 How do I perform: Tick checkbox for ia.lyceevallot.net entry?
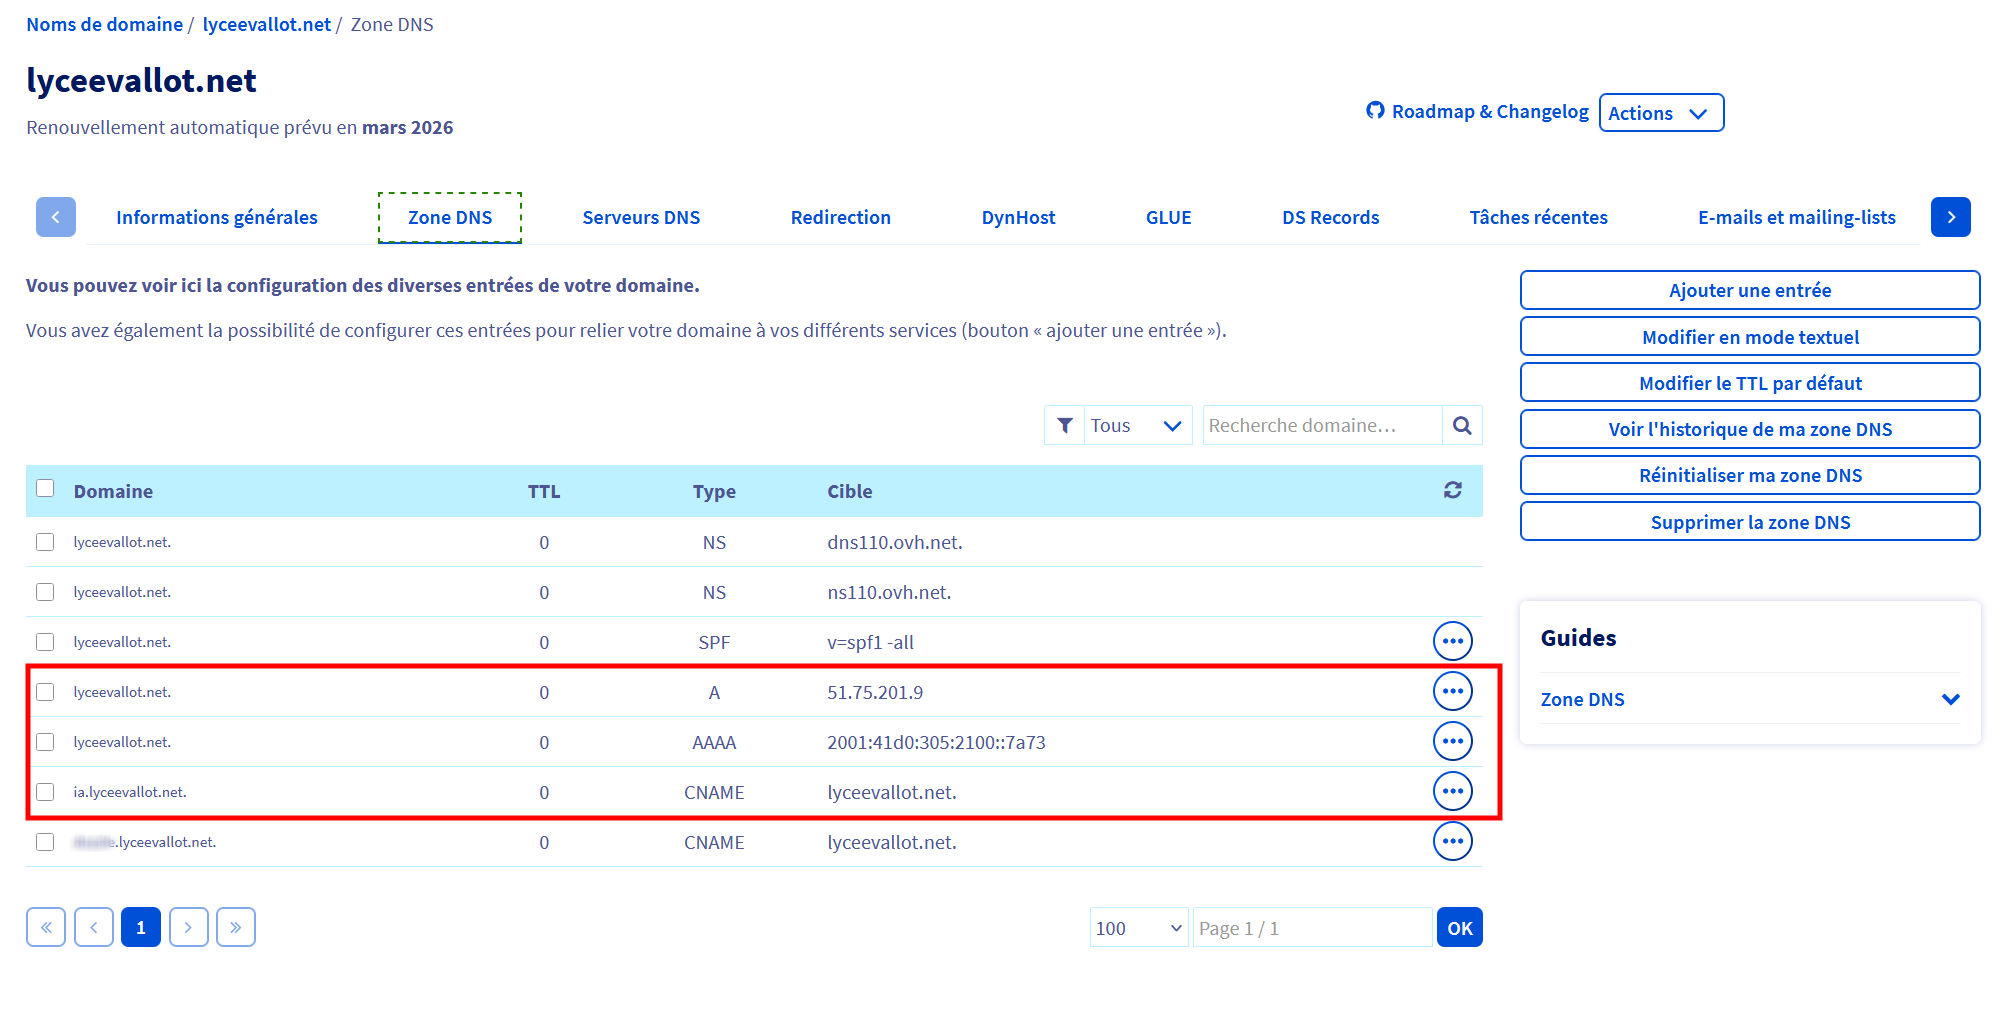(x=45, y=792)
